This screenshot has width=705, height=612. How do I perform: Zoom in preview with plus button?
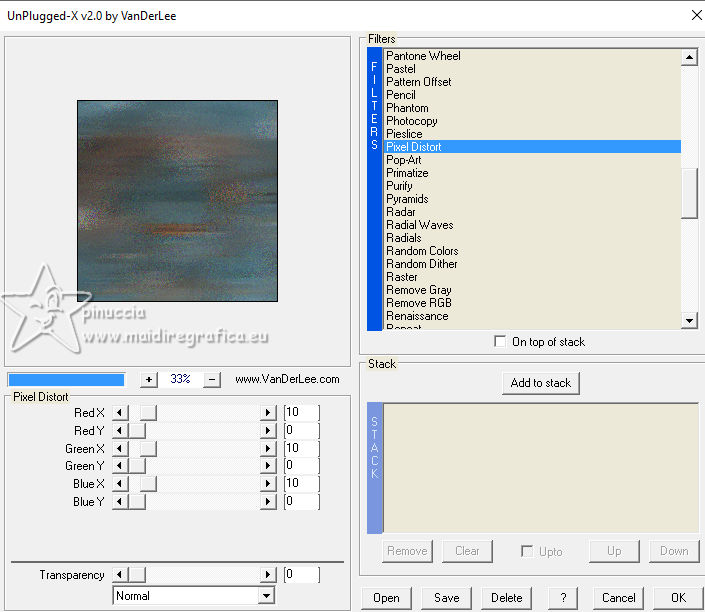point(149,380)
